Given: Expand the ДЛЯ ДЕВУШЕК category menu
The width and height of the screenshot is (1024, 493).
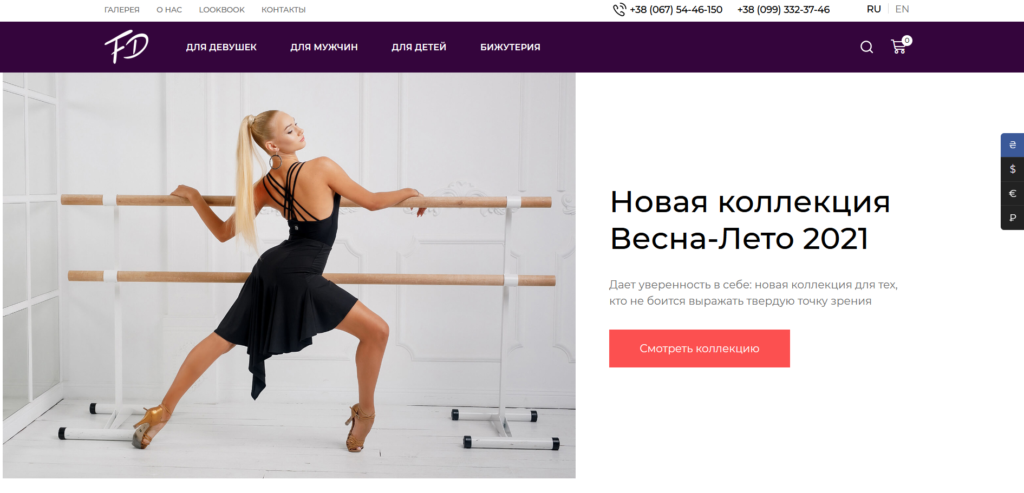Looking at the screenshot, I should tap(221, 47).
